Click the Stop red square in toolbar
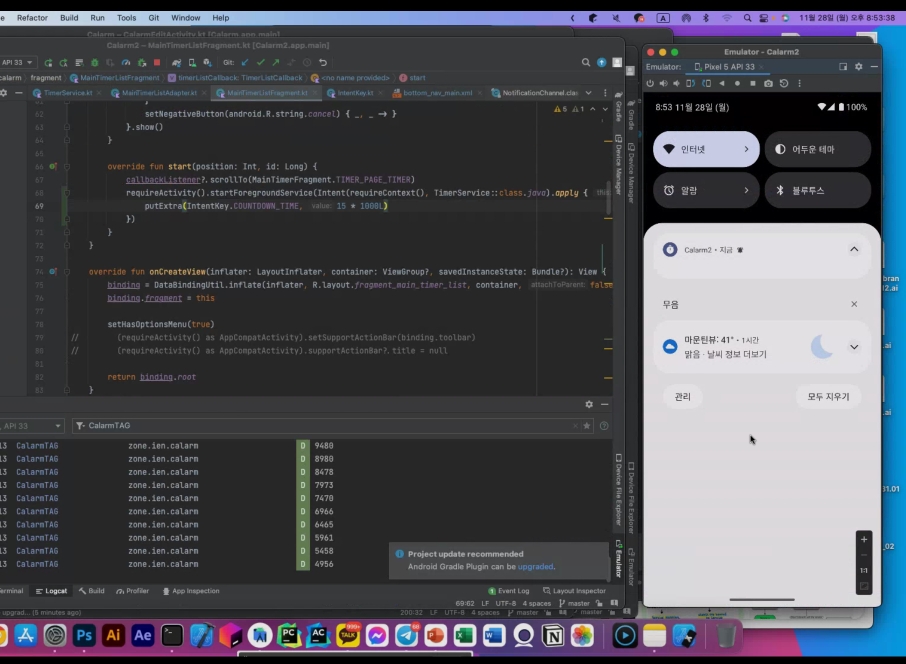 click(157, 62)
